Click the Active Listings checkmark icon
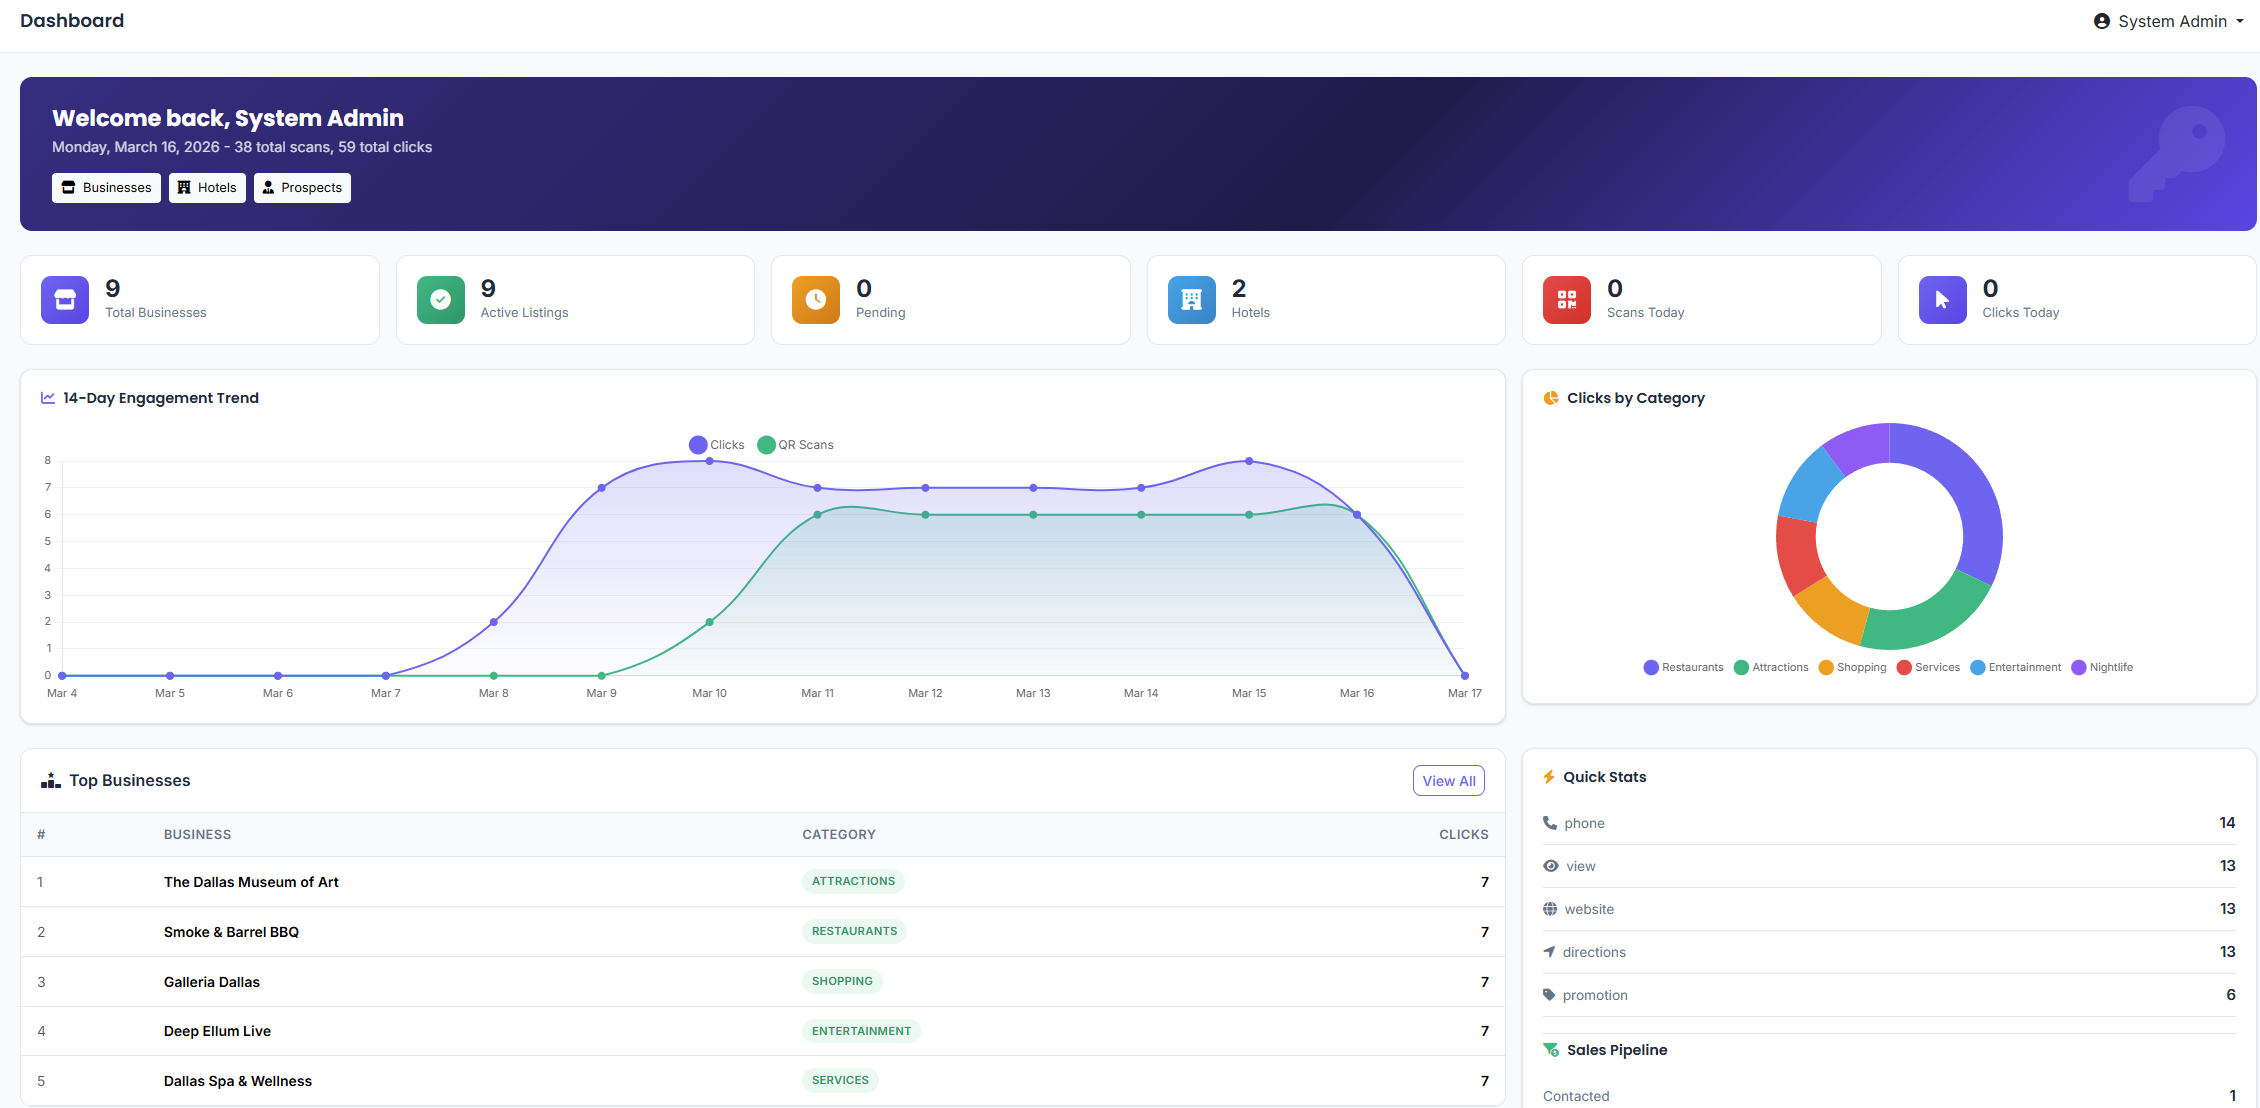This screenshot has height=1108, width=2260. 440,299
